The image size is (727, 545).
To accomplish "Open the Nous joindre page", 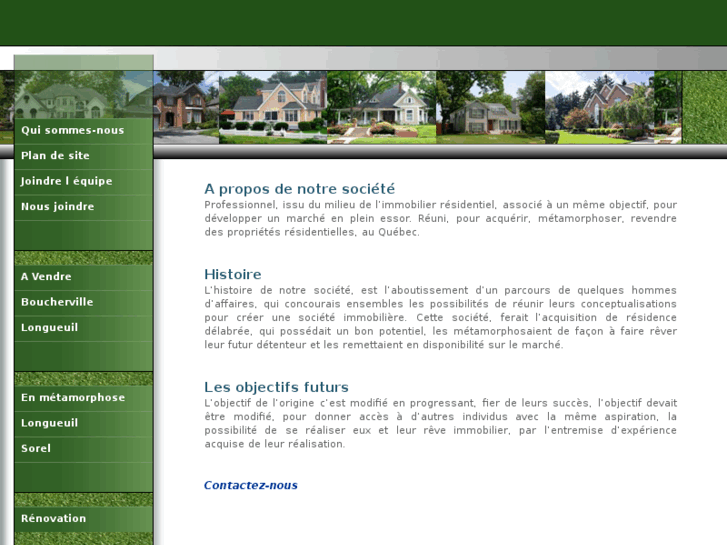I will (83, 207).
